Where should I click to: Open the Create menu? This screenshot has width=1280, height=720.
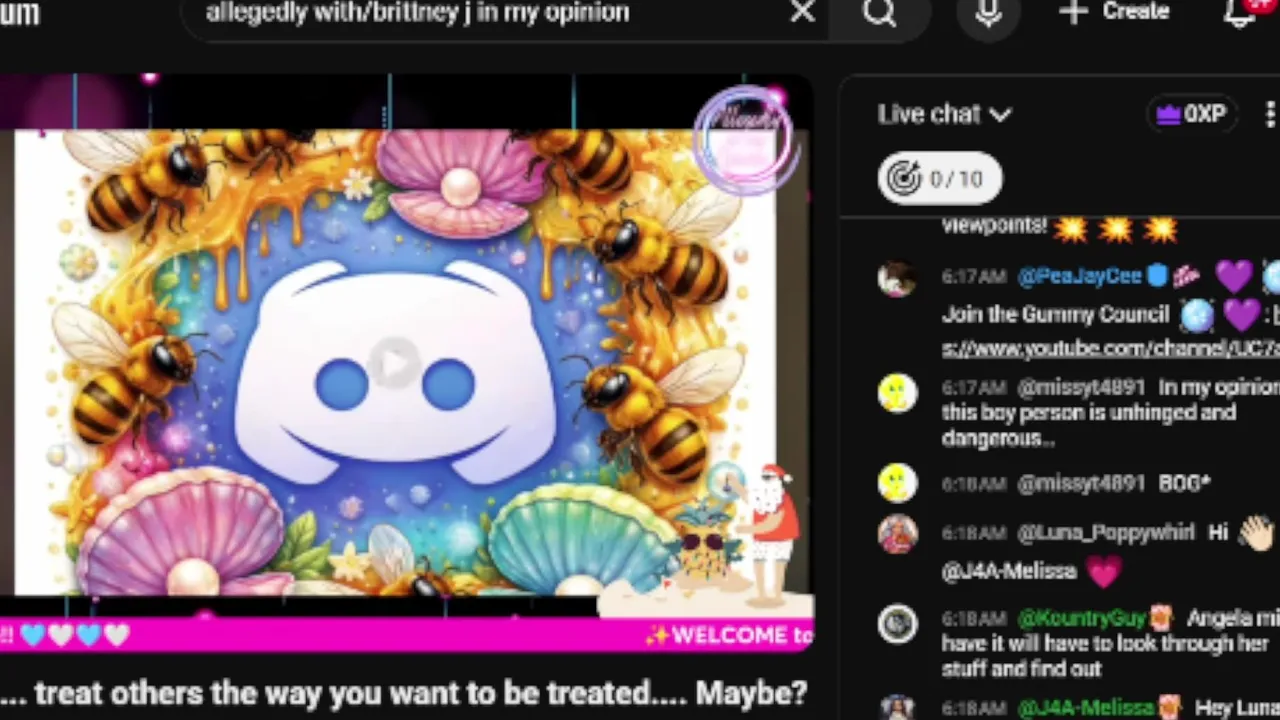[x=1115, y=12]
